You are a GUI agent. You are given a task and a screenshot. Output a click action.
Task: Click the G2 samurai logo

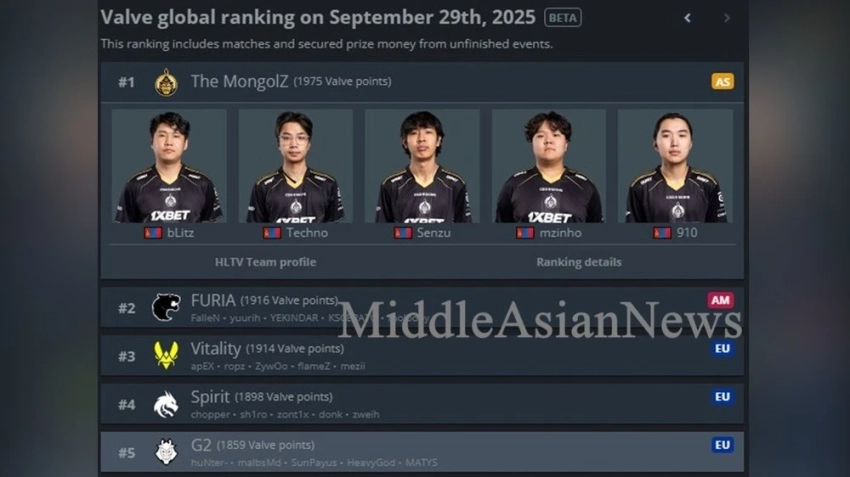point(166,452)
